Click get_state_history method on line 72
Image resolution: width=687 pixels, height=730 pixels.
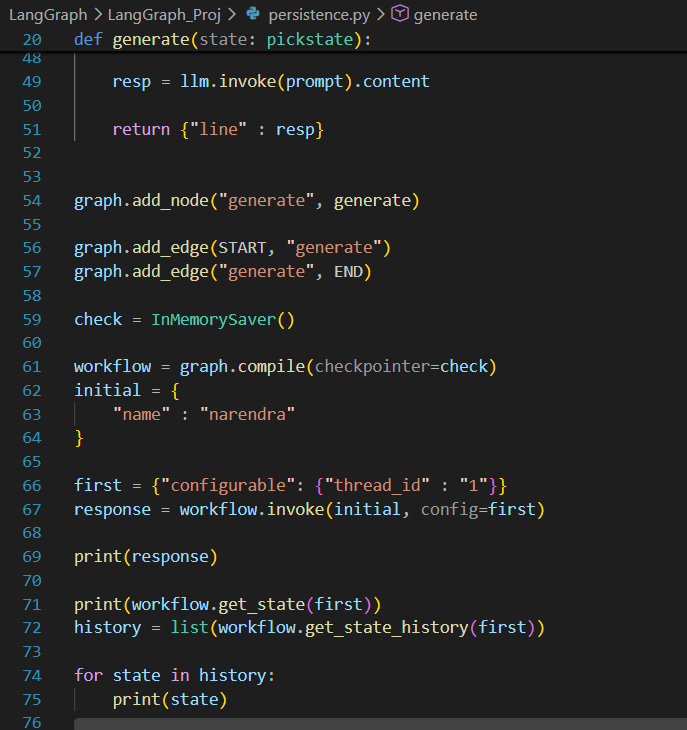coord(387,628)
